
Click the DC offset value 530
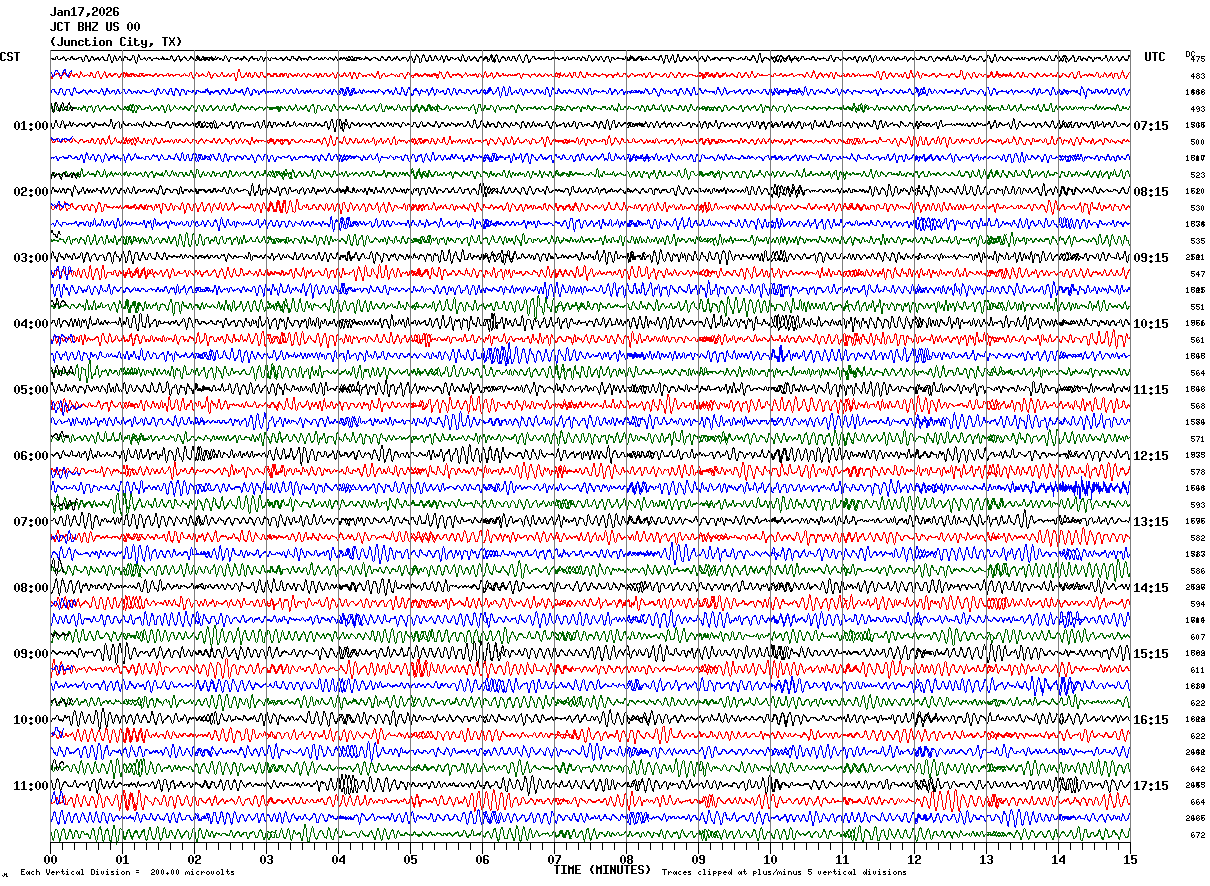pos(1197,208)
